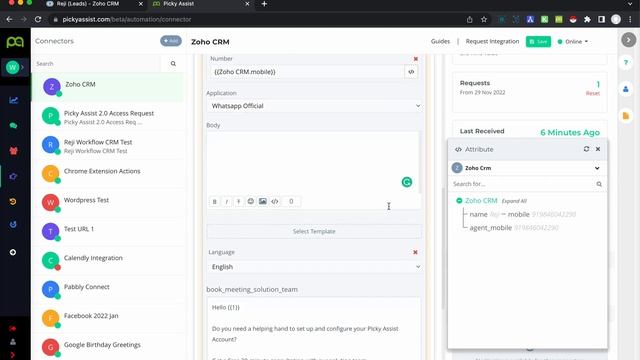Open the Calendly Integration connector
Screen dimensions: 640x360
point(109,261)
